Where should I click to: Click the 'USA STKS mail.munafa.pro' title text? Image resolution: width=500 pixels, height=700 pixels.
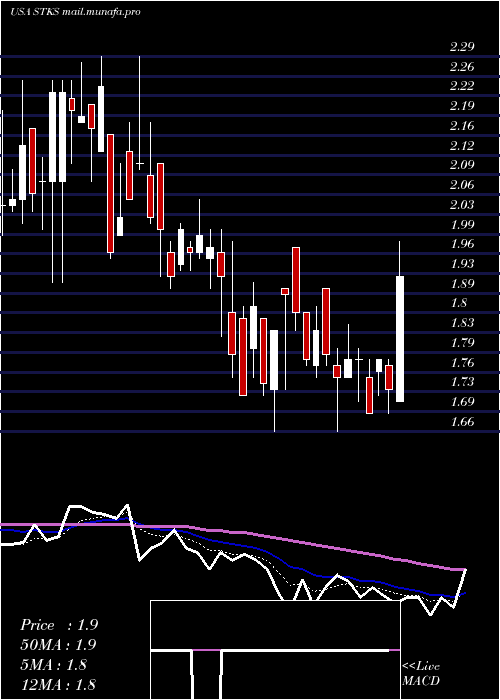(75, 12)
